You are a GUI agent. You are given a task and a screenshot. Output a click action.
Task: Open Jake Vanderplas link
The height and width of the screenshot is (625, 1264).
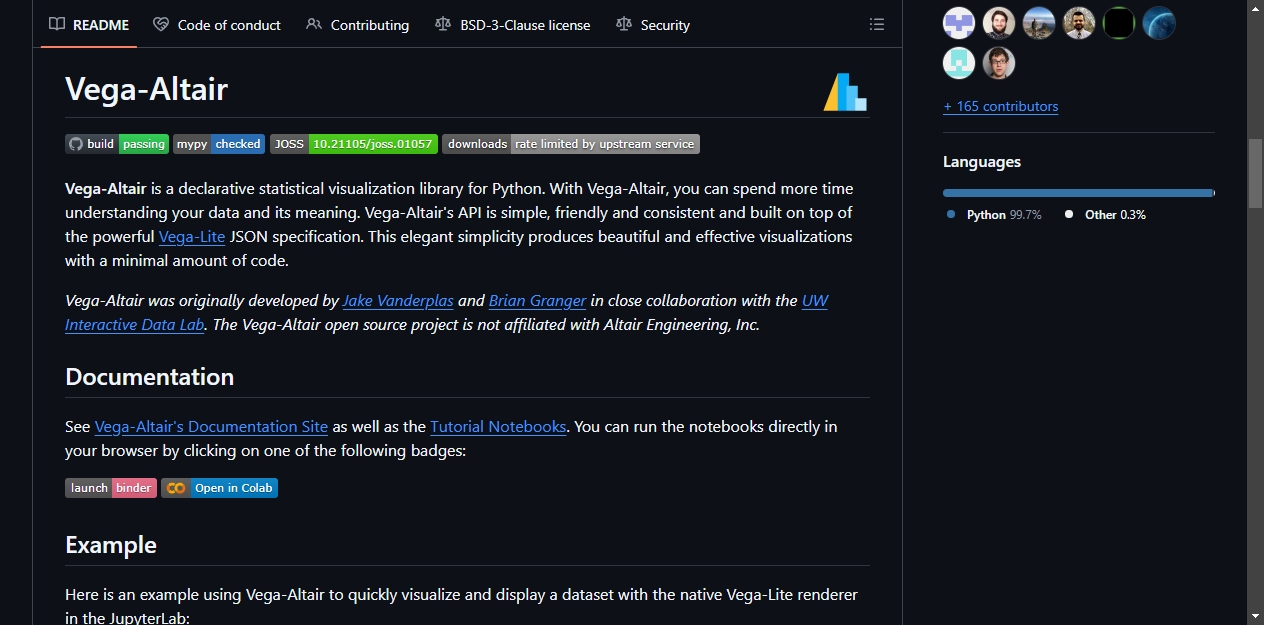click(398, 301)
